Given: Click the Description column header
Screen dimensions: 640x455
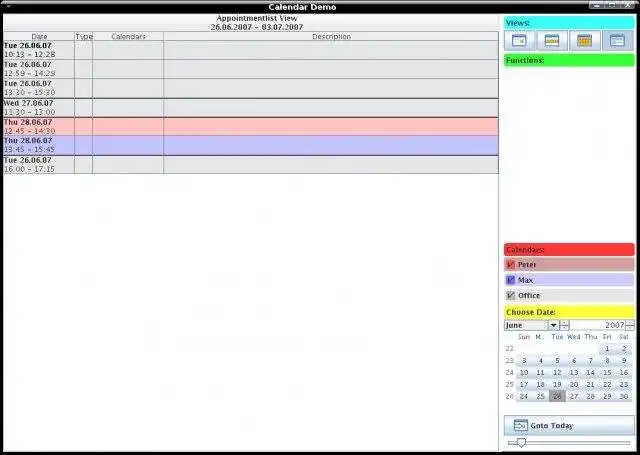Looking at the screenshot, I should [331, 36].
